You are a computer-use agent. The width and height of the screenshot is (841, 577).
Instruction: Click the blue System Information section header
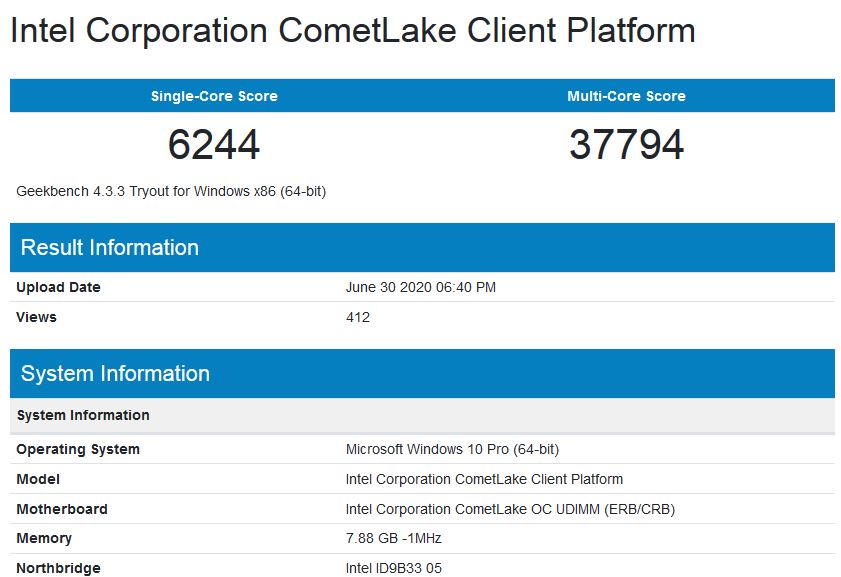(x=115, y=374)
